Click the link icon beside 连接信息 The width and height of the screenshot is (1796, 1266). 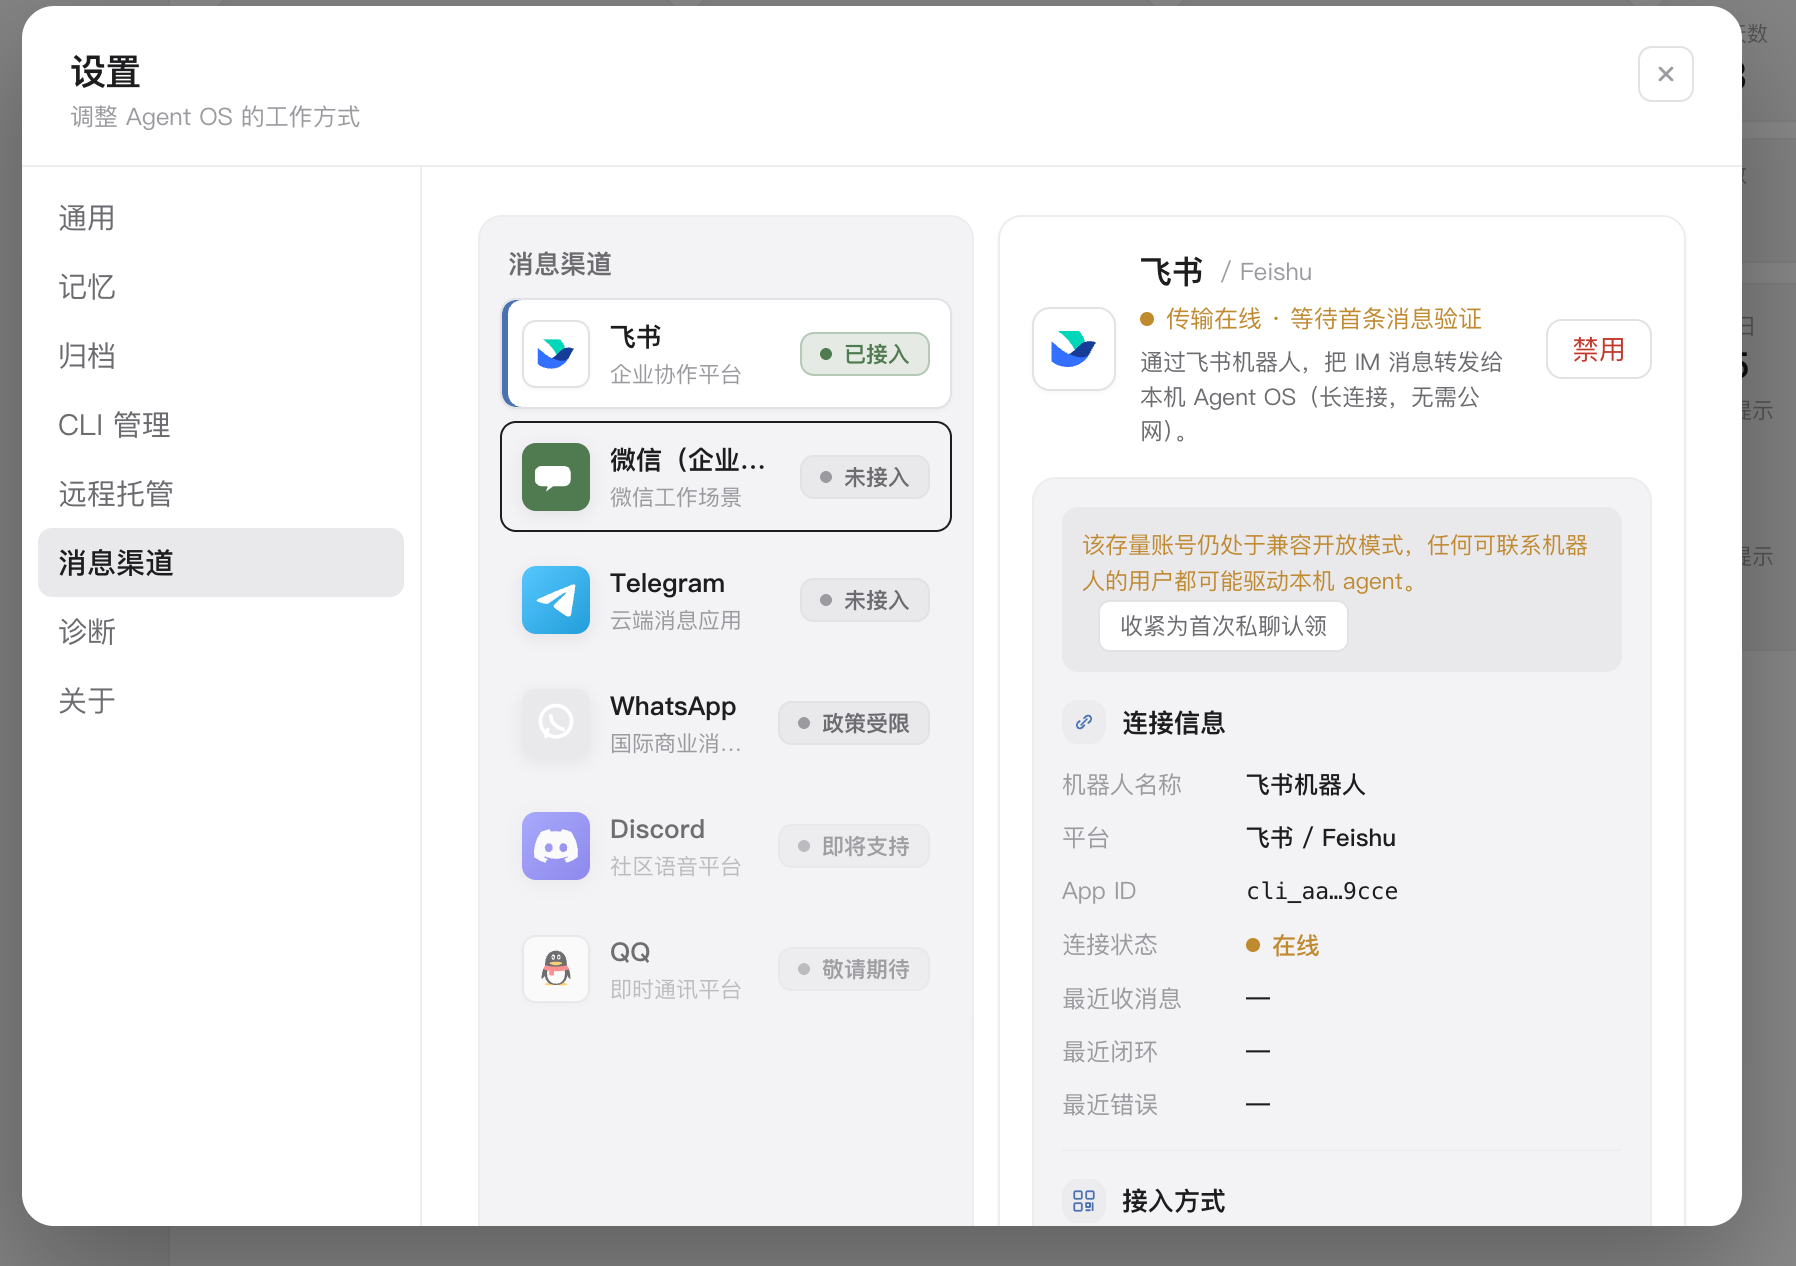pyautogui.click(x=1084, y=722)
